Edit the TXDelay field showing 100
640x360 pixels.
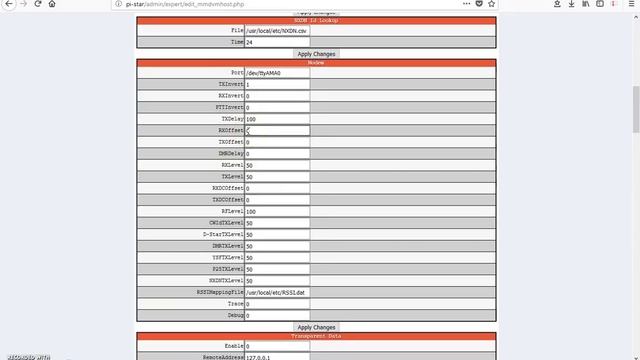277,119
